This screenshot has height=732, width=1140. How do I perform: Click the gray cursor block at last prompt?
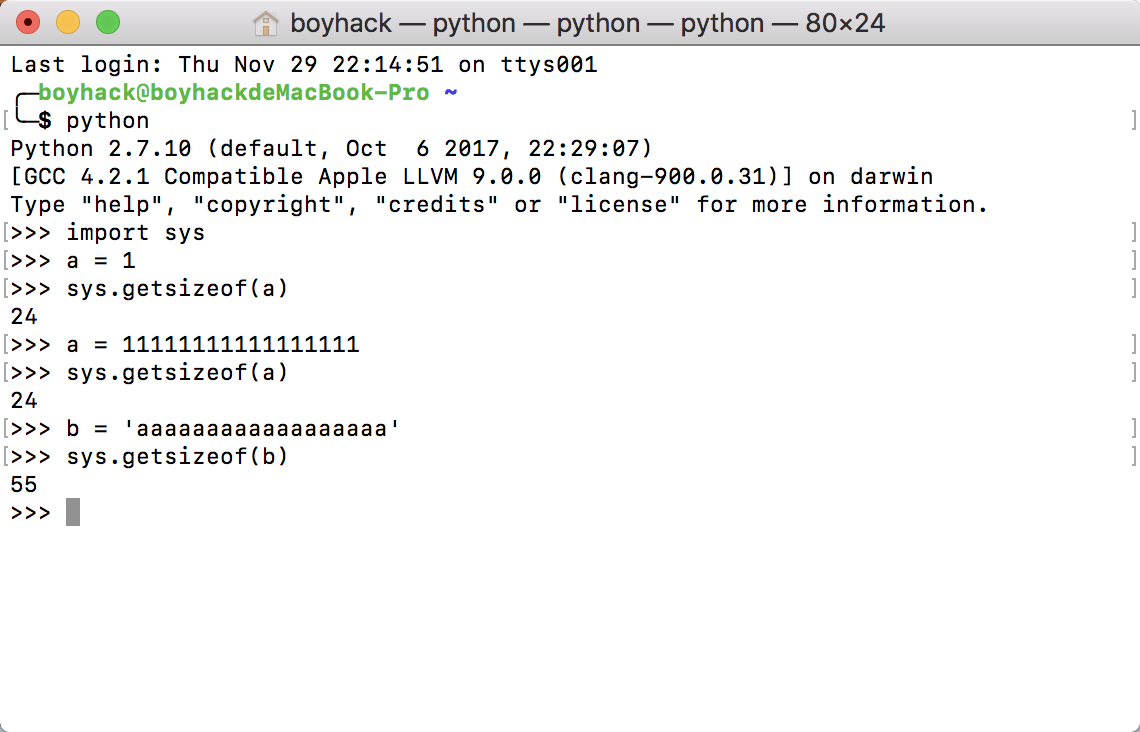point(73,512)
